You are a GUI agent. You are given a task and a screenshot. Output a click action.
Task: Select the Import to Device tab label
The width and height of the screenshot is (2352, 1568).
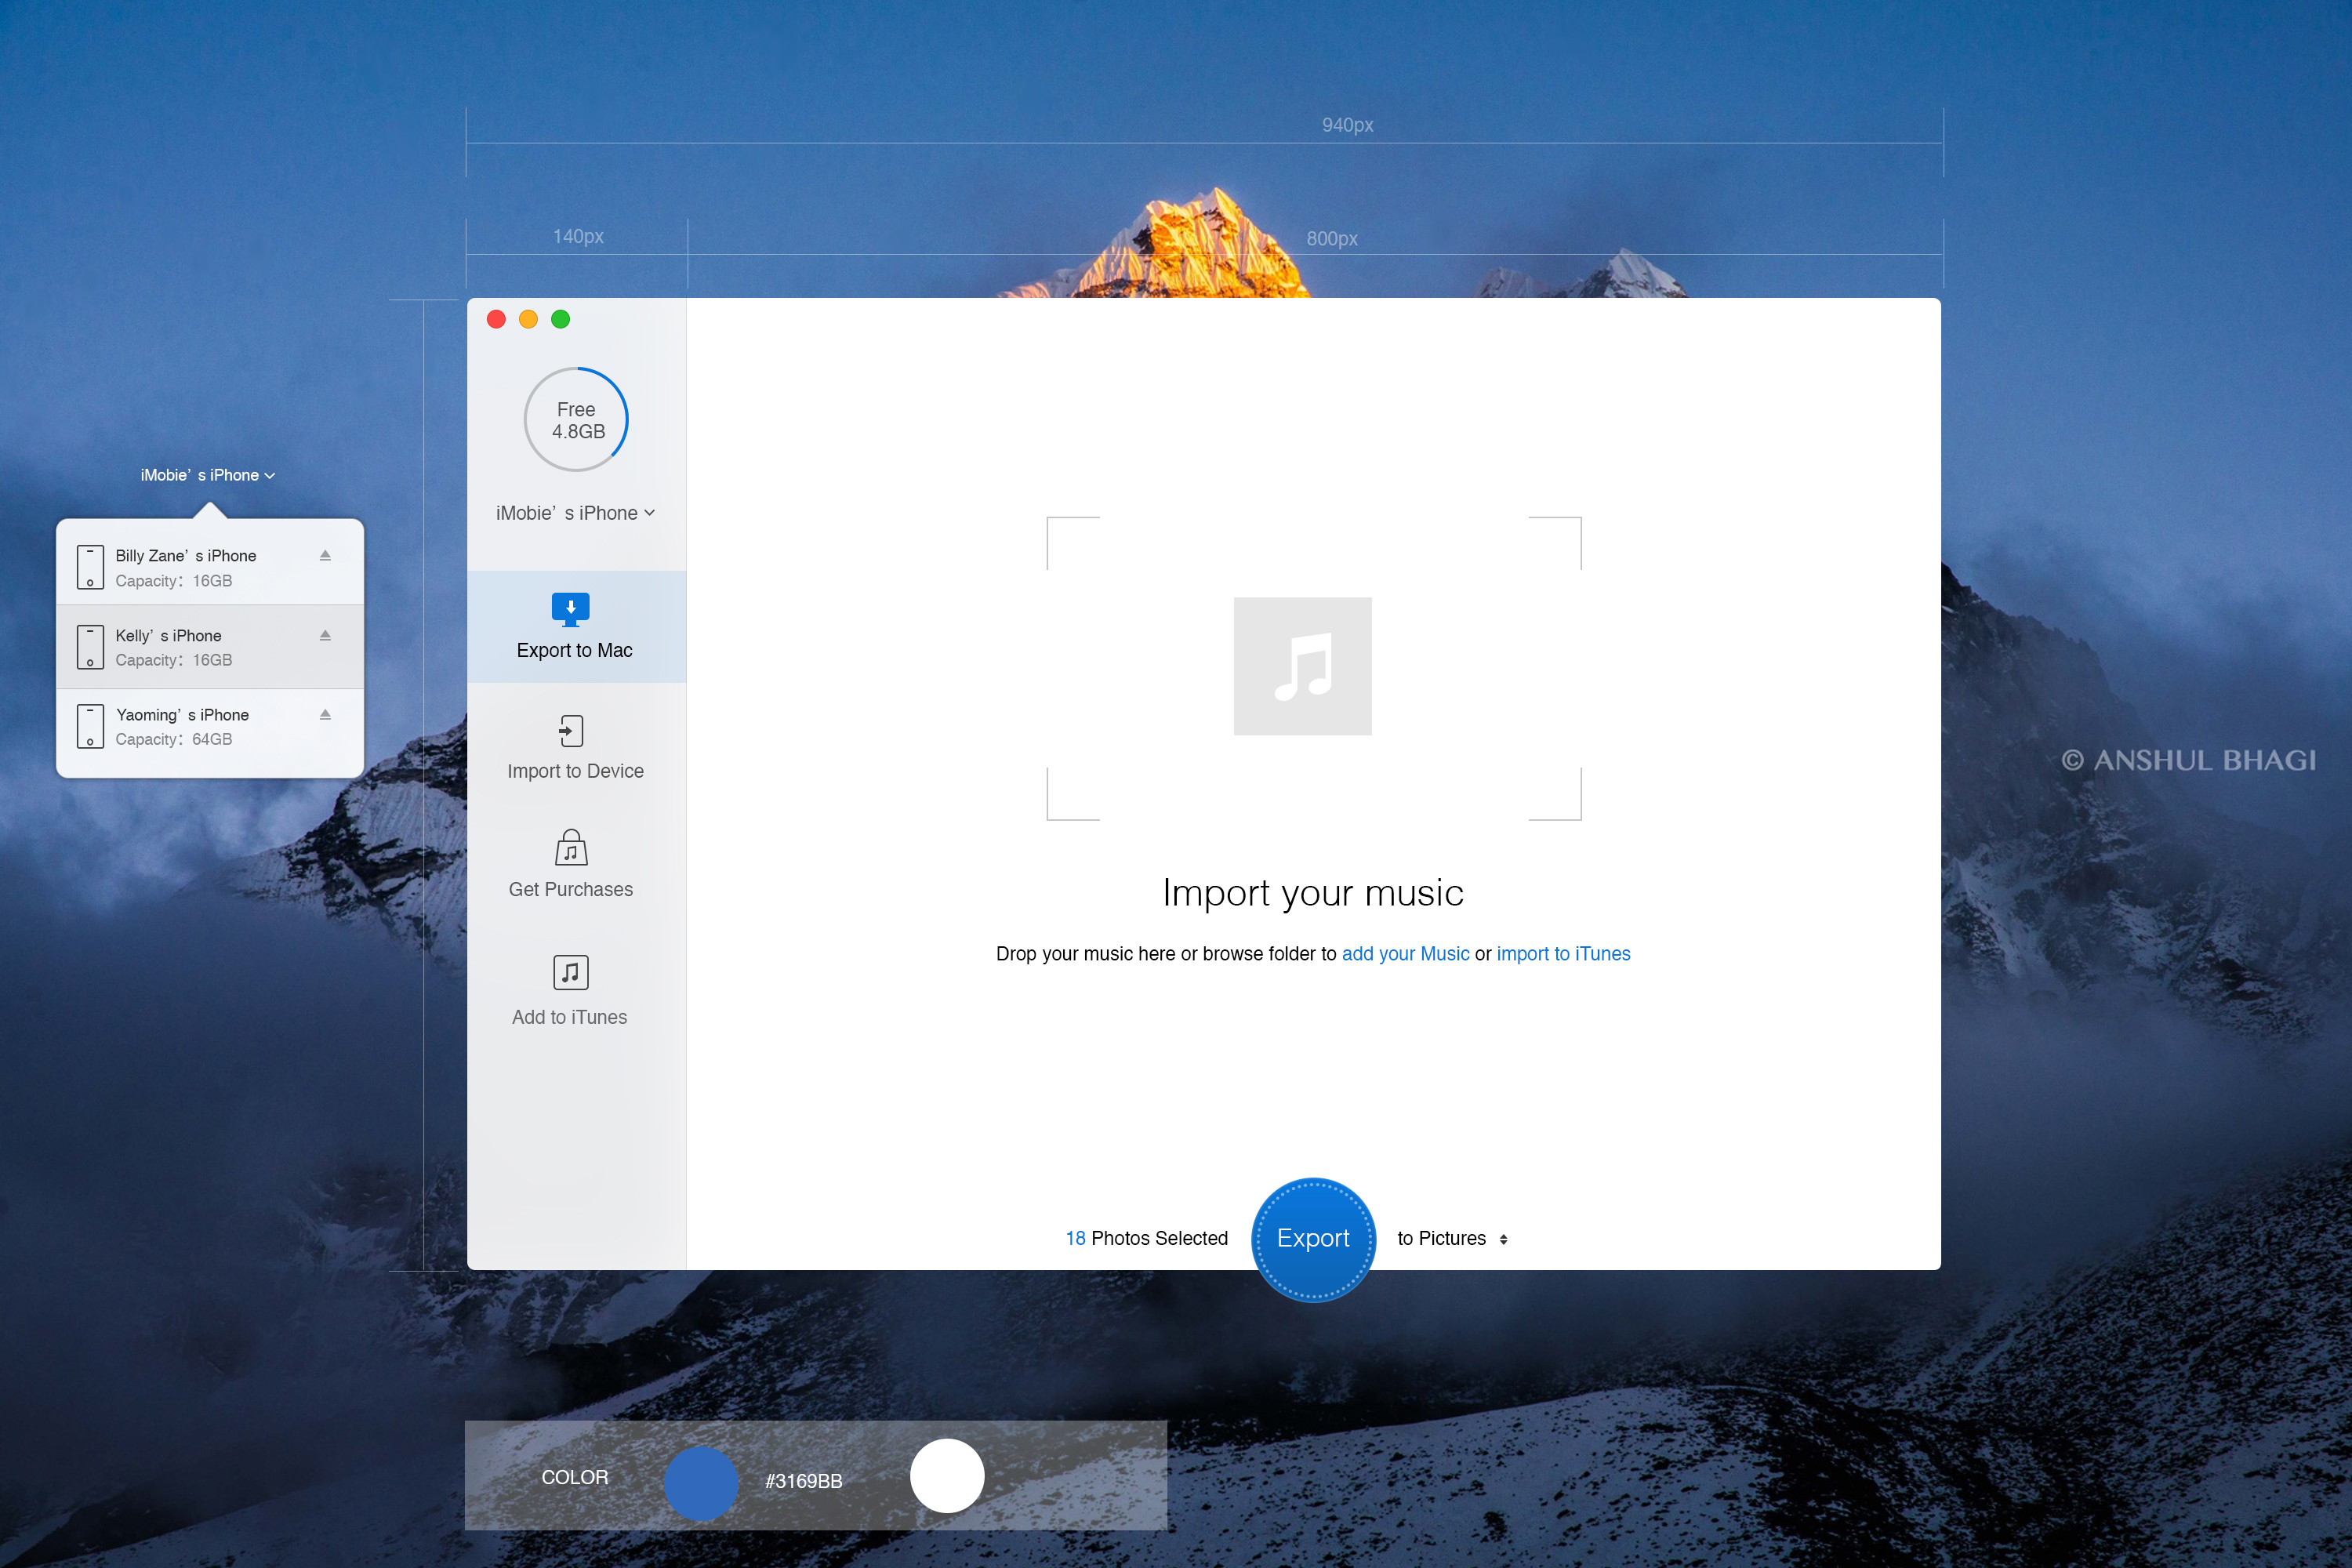click(x=575, y=771)
